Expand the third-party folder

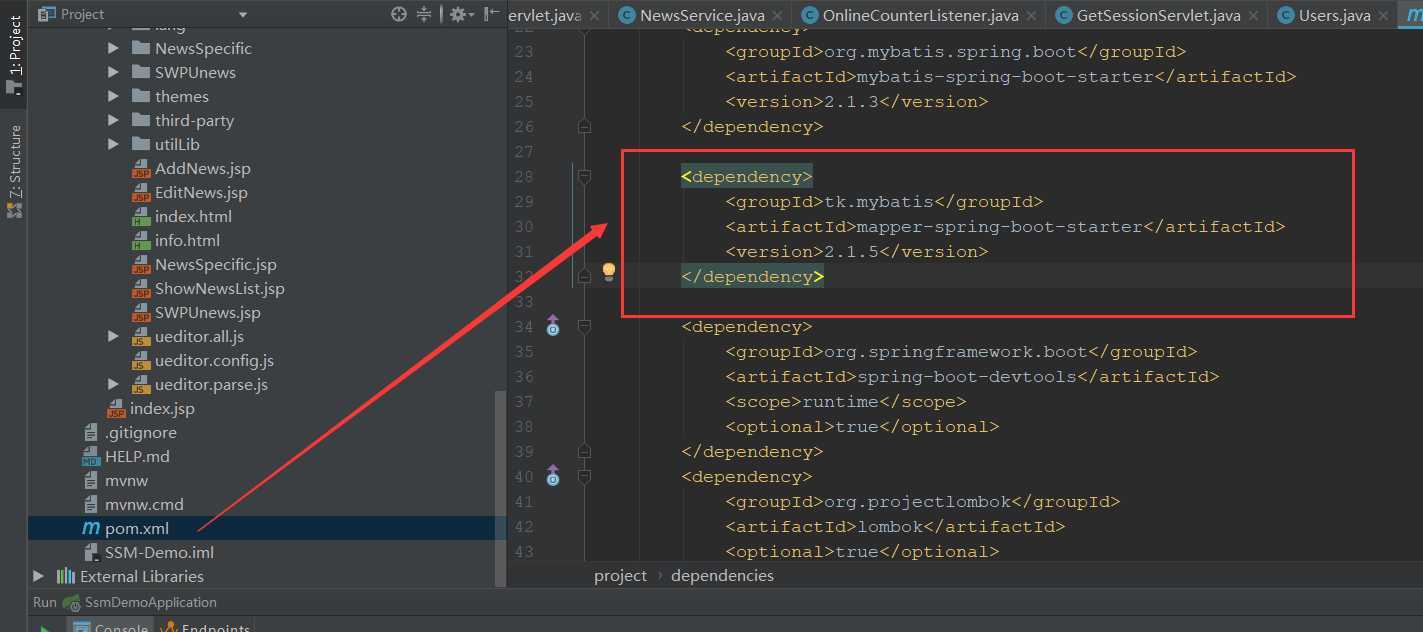point(113,120)
